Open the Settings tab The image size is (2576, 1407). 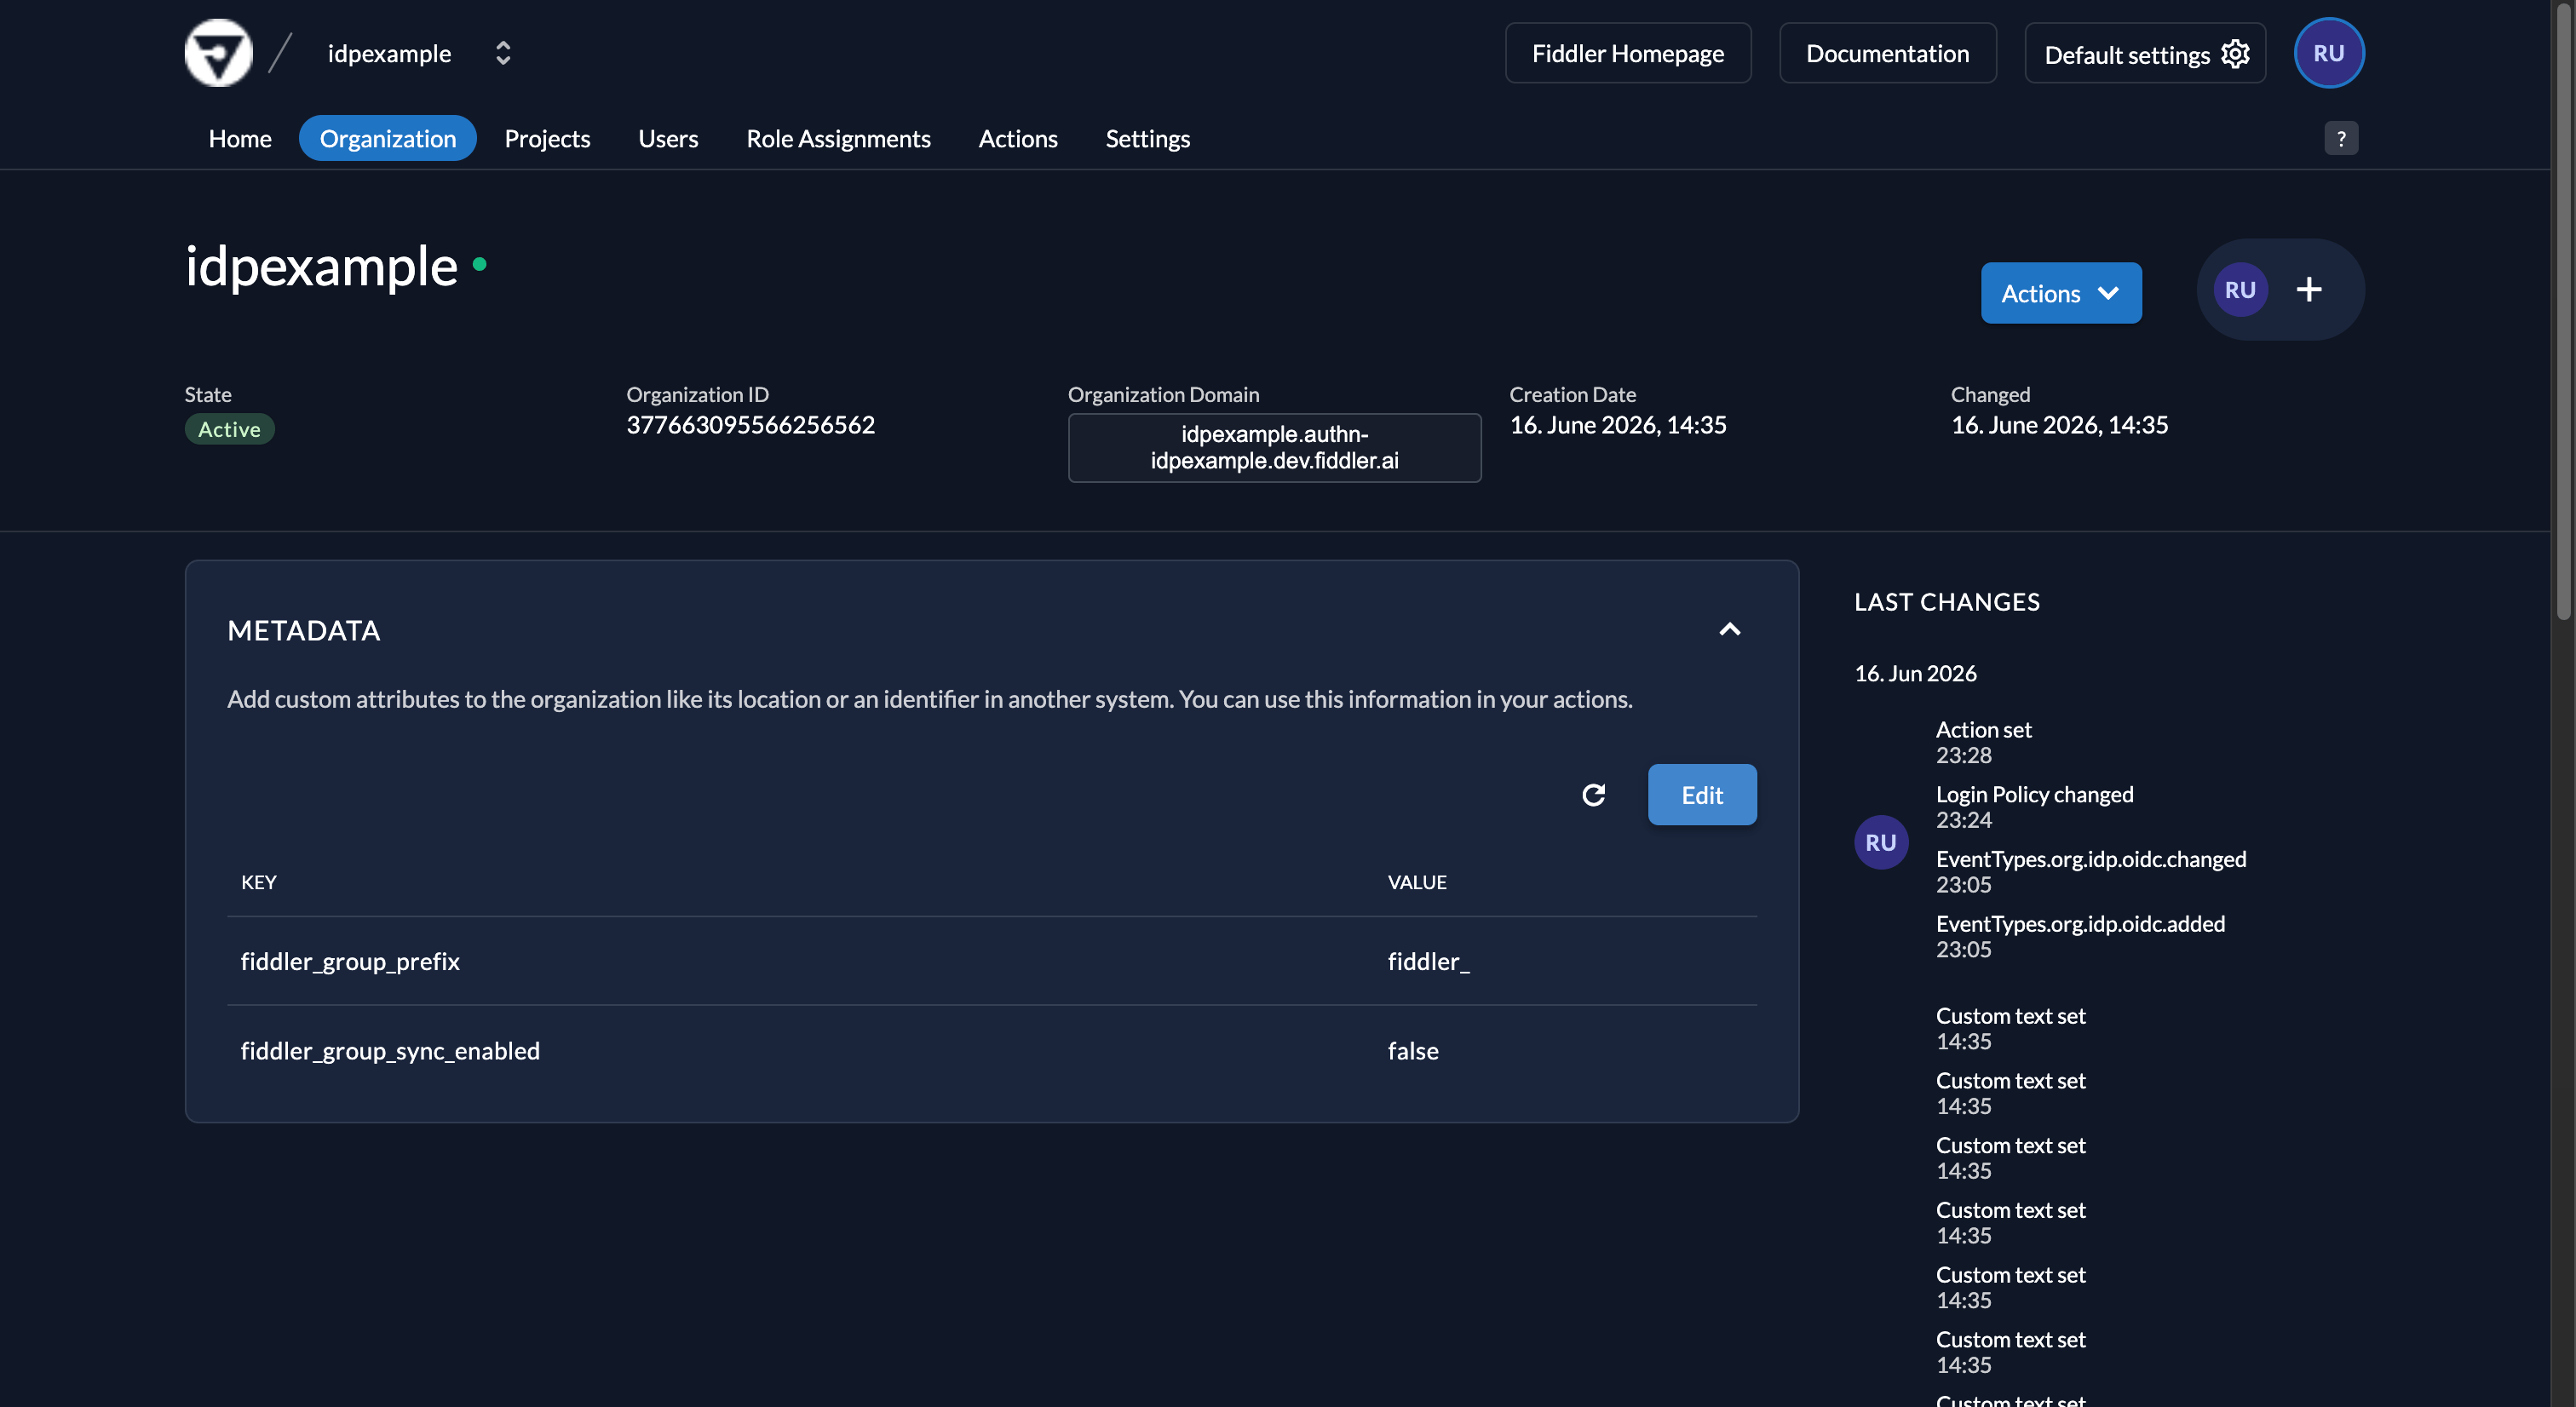click(x=1147, y=138)
